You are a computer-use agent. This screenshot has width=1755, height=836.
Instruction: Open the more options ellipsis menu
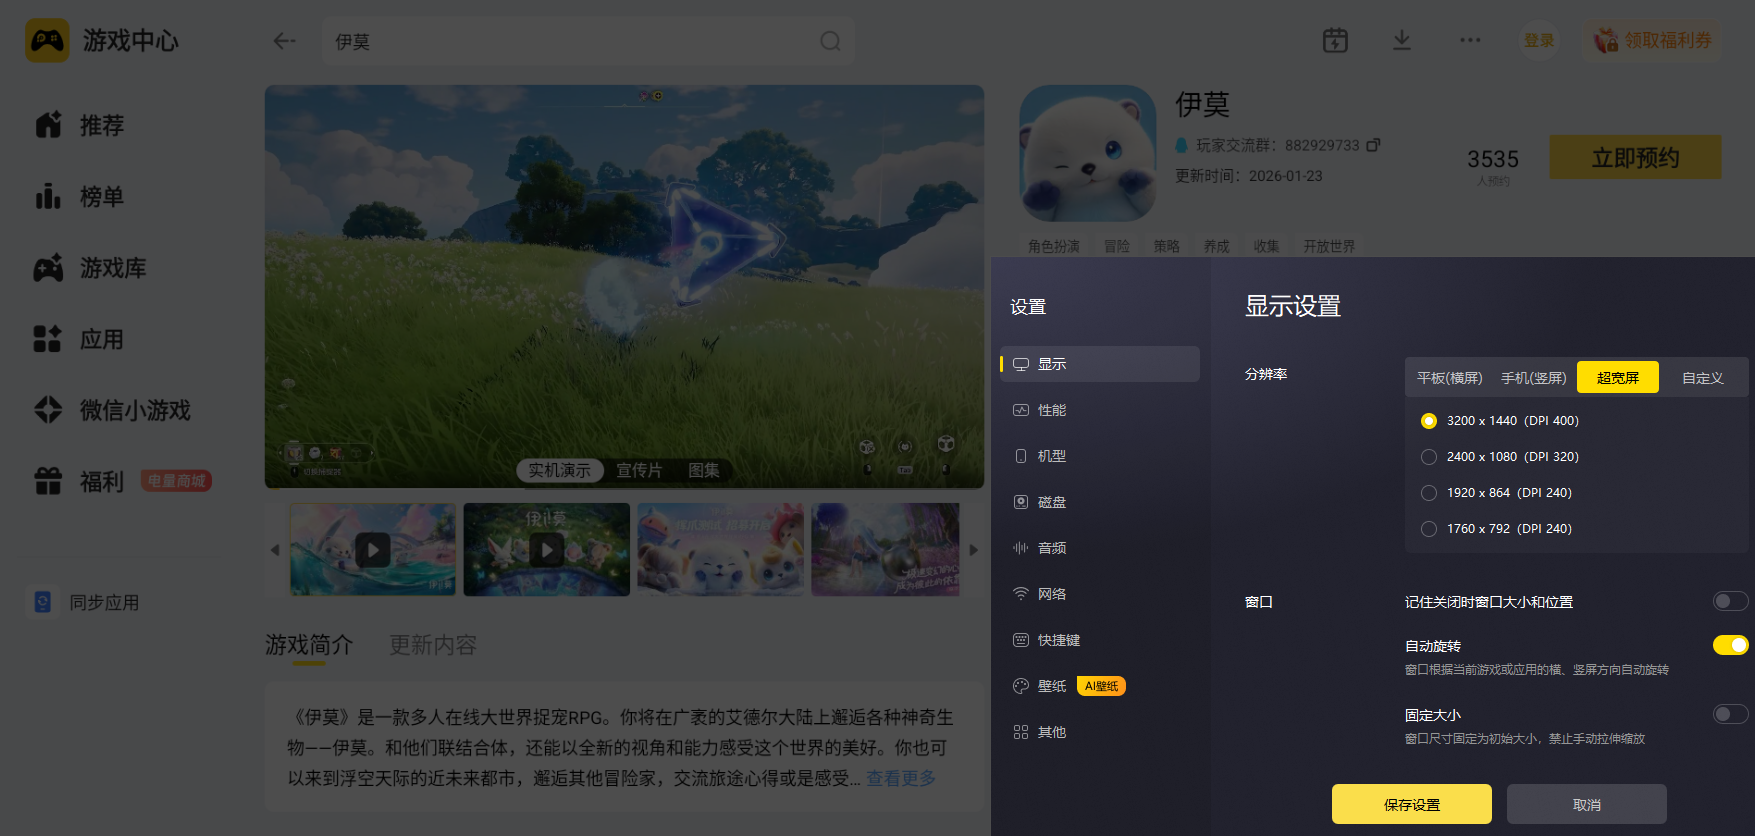point(1470,40)
